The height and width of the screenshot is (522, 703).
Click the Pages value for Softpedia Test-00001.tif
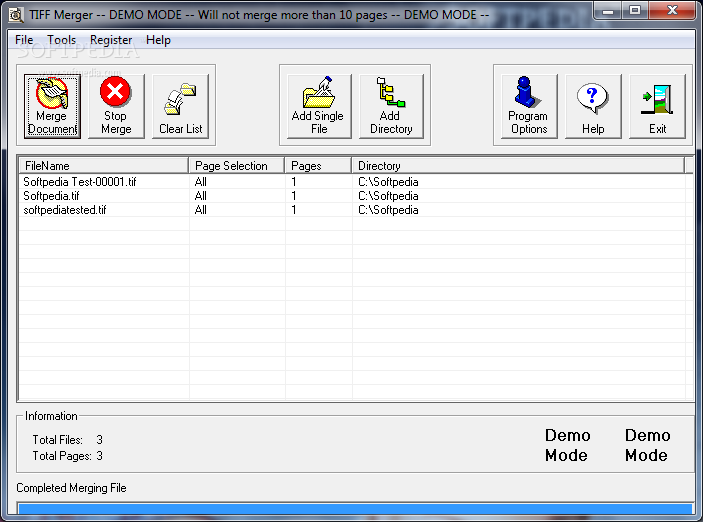point(294,182)
